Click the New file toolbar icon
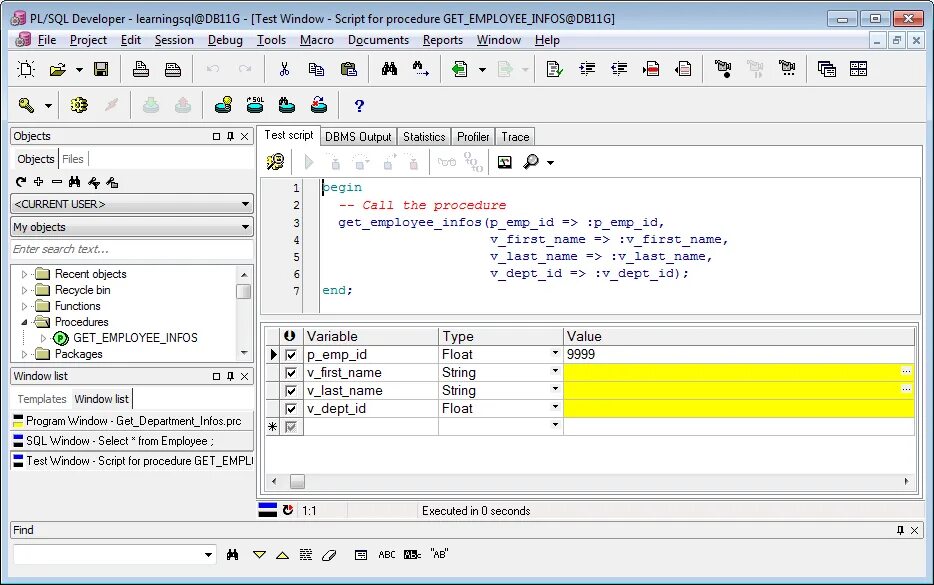 (x=26, y=69)
